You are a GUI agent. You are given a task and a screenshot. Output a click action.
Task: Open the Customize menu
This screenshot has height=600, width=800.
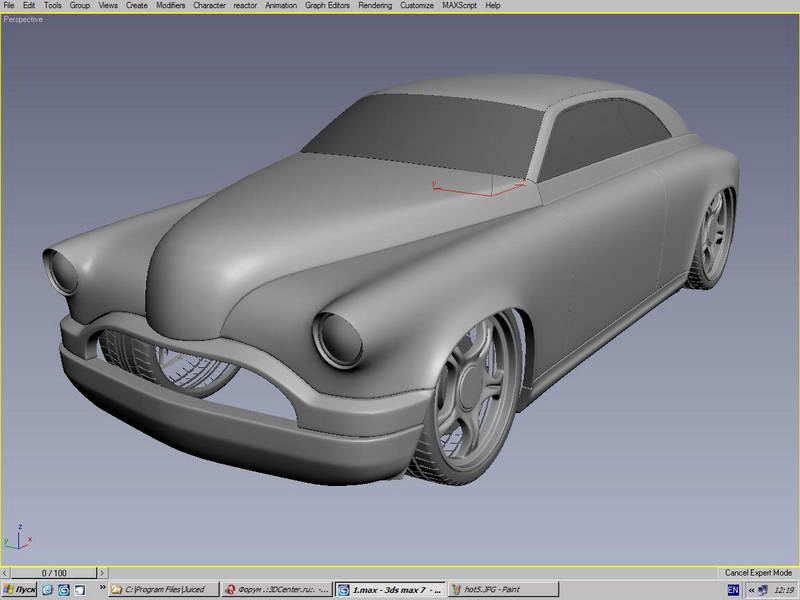[x=417, y=6]
